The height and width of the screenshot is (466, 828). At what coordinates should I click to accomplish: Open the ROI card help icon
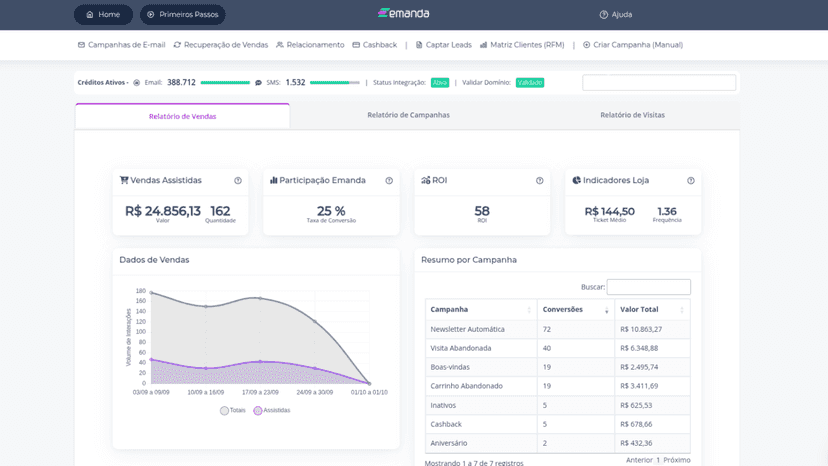pos(540,181)
